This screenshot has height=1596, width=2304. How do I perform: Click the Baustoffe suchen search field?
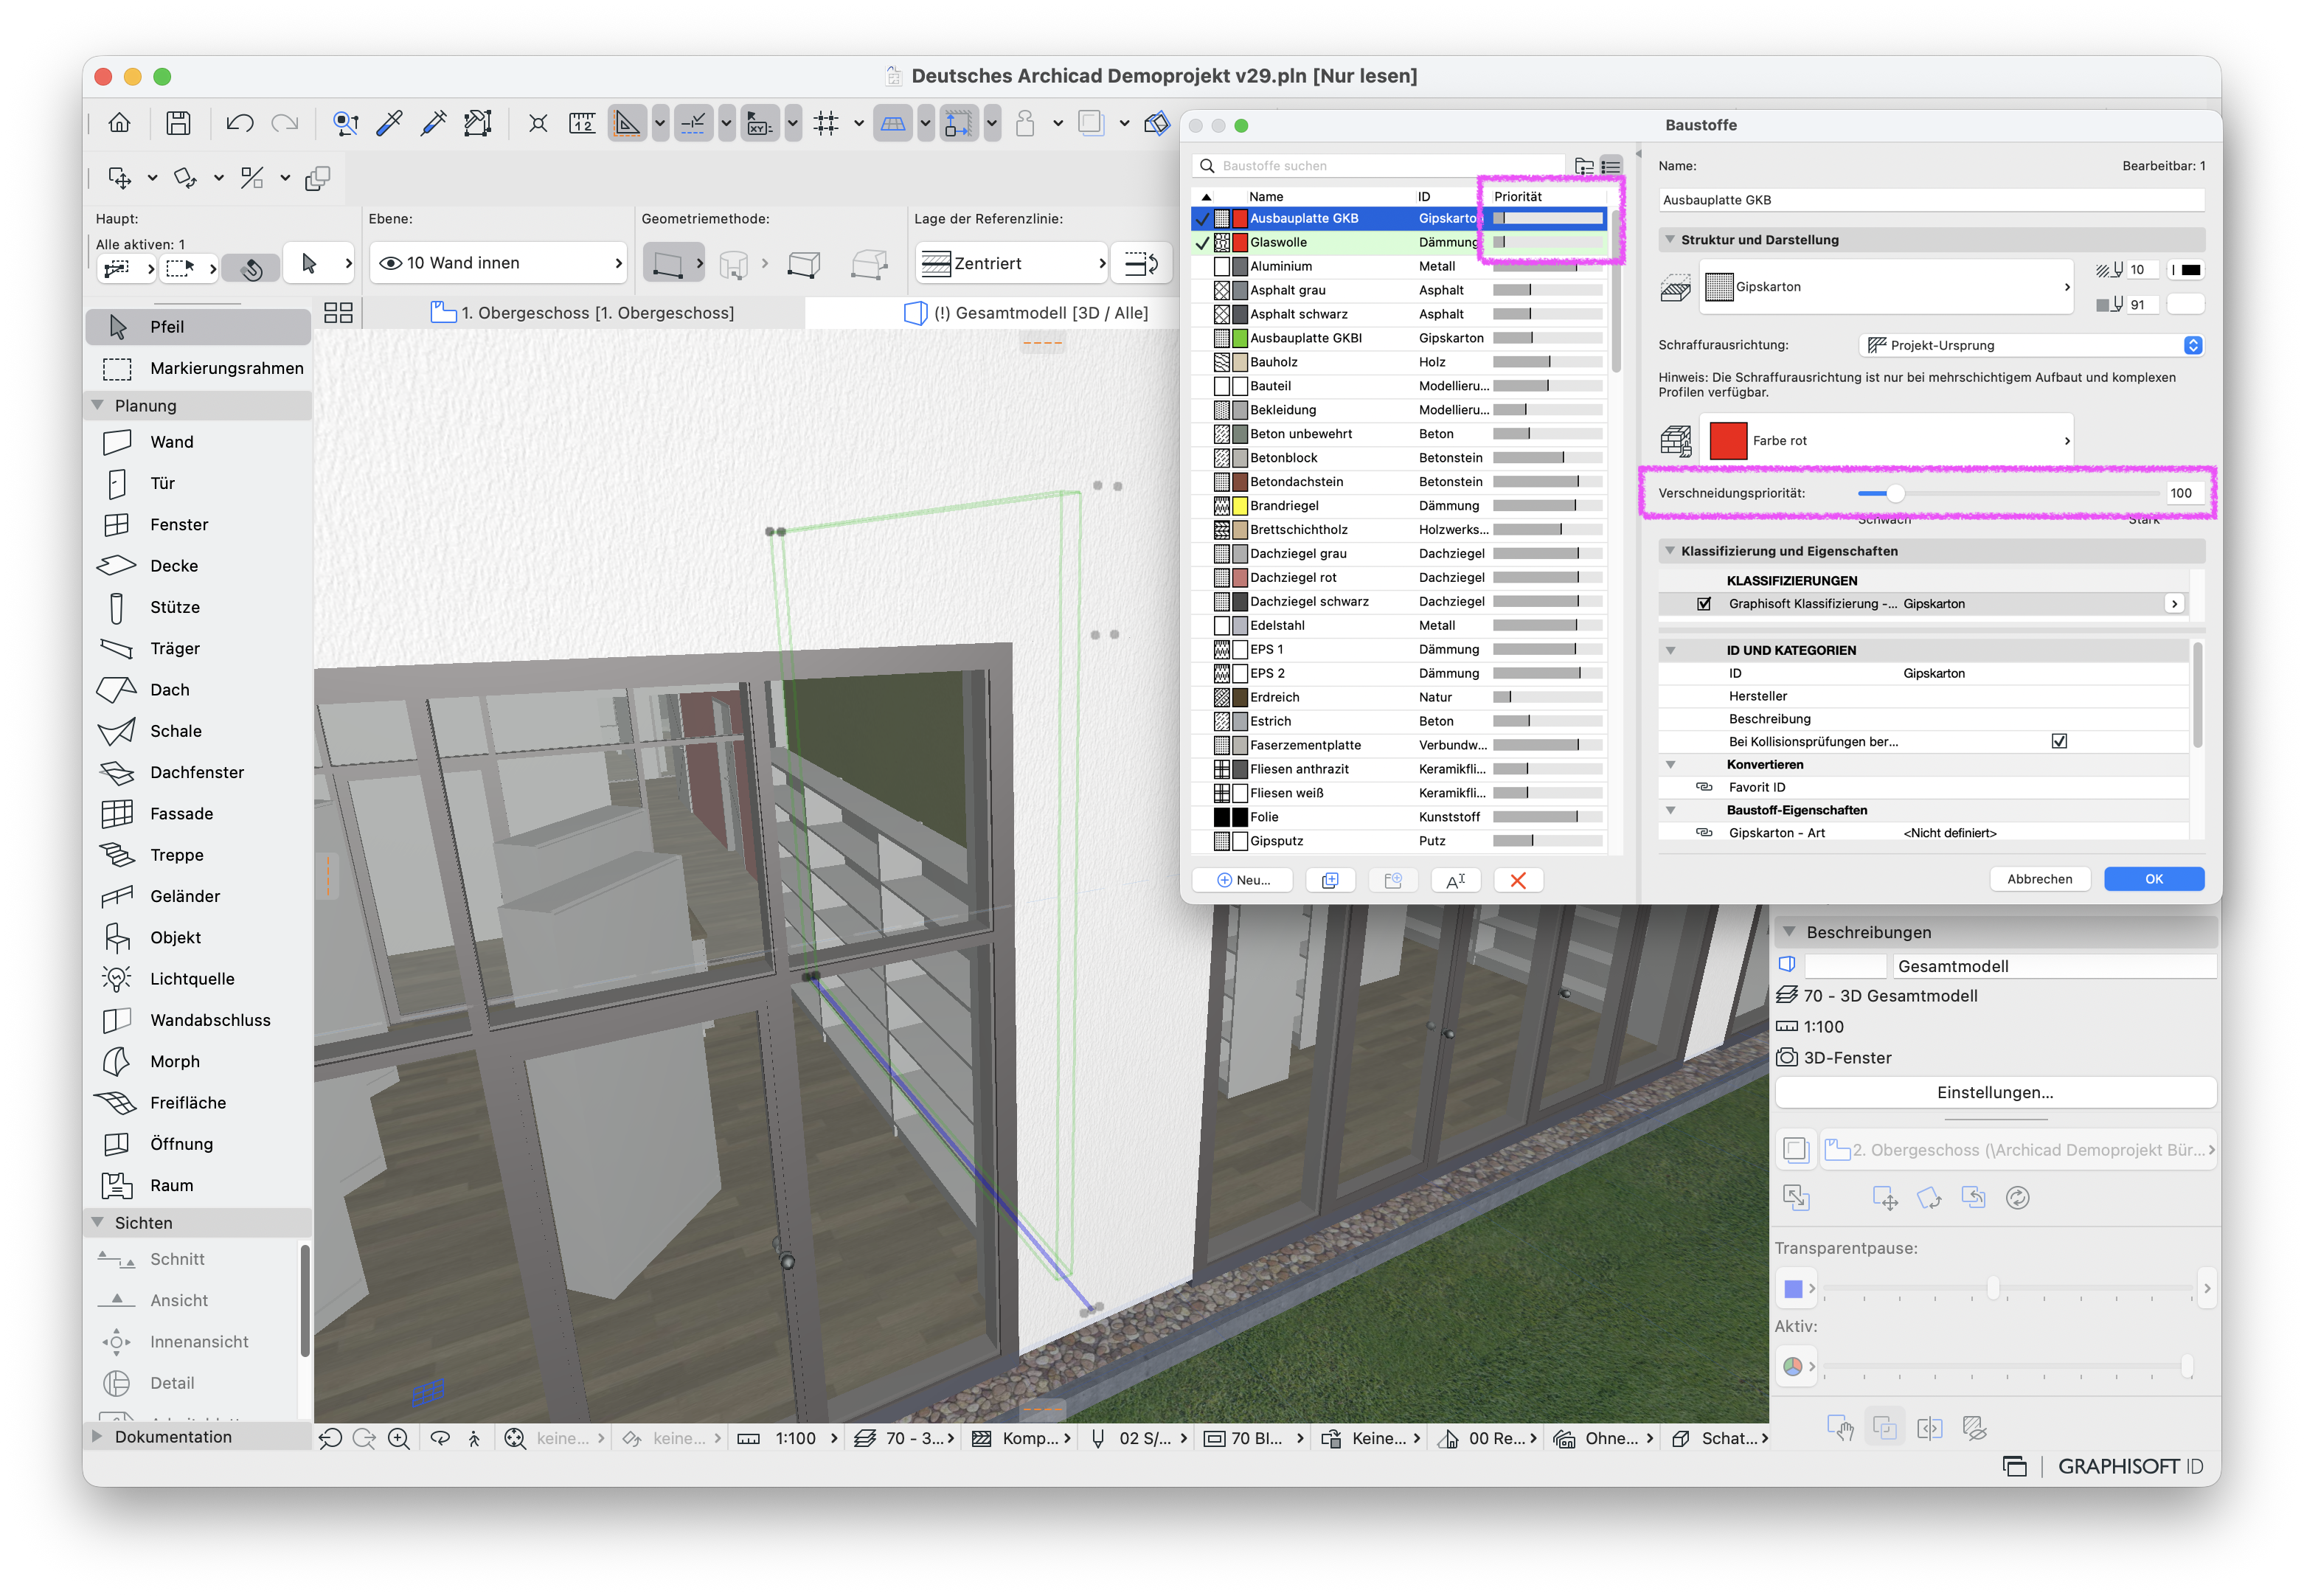pyautogui.click(x=1378, y=166)
